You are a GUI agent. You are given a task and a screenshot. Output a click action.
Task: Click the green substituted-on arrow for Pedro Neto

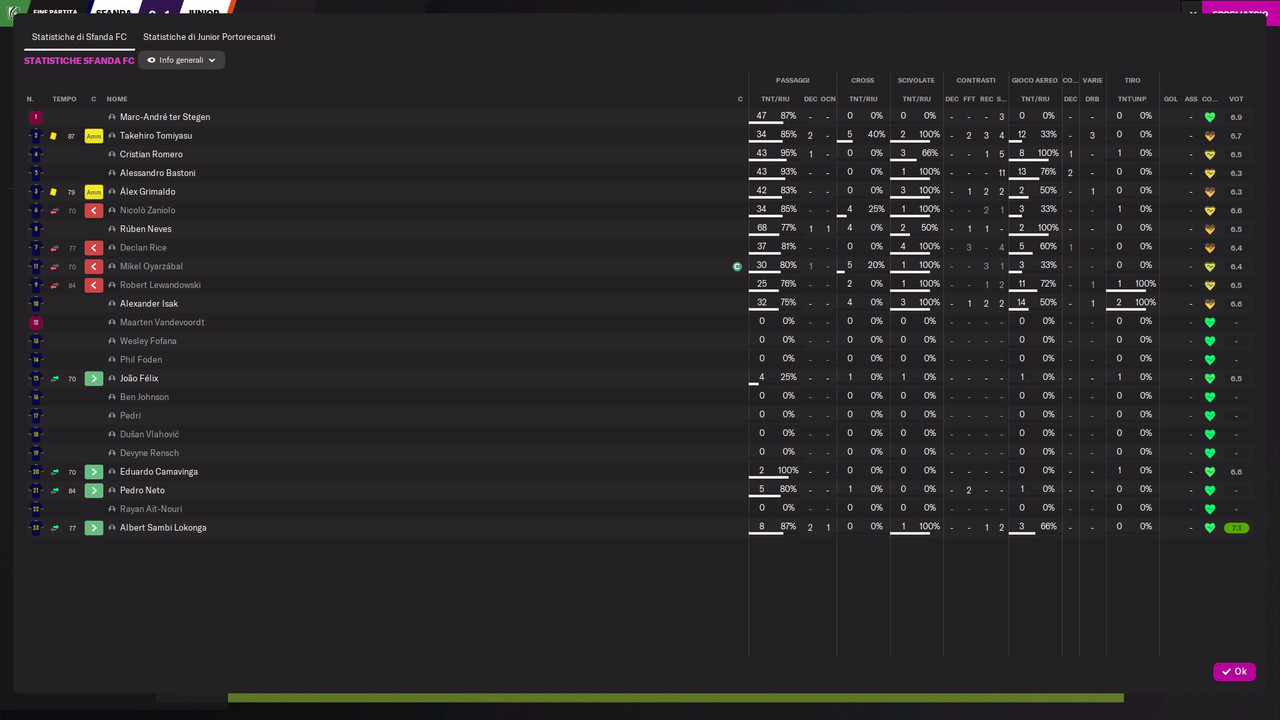click(94, 491)
